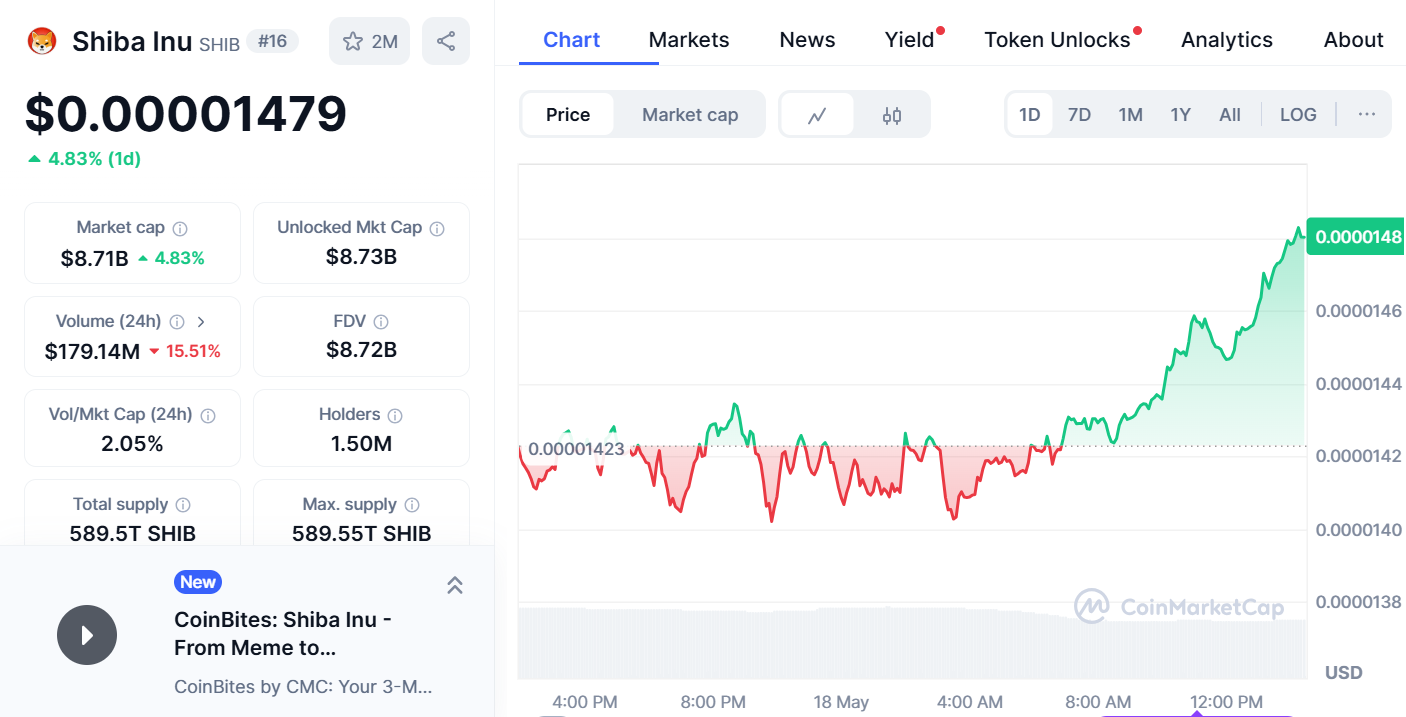Show Max. supply info icon

point(412,505)
